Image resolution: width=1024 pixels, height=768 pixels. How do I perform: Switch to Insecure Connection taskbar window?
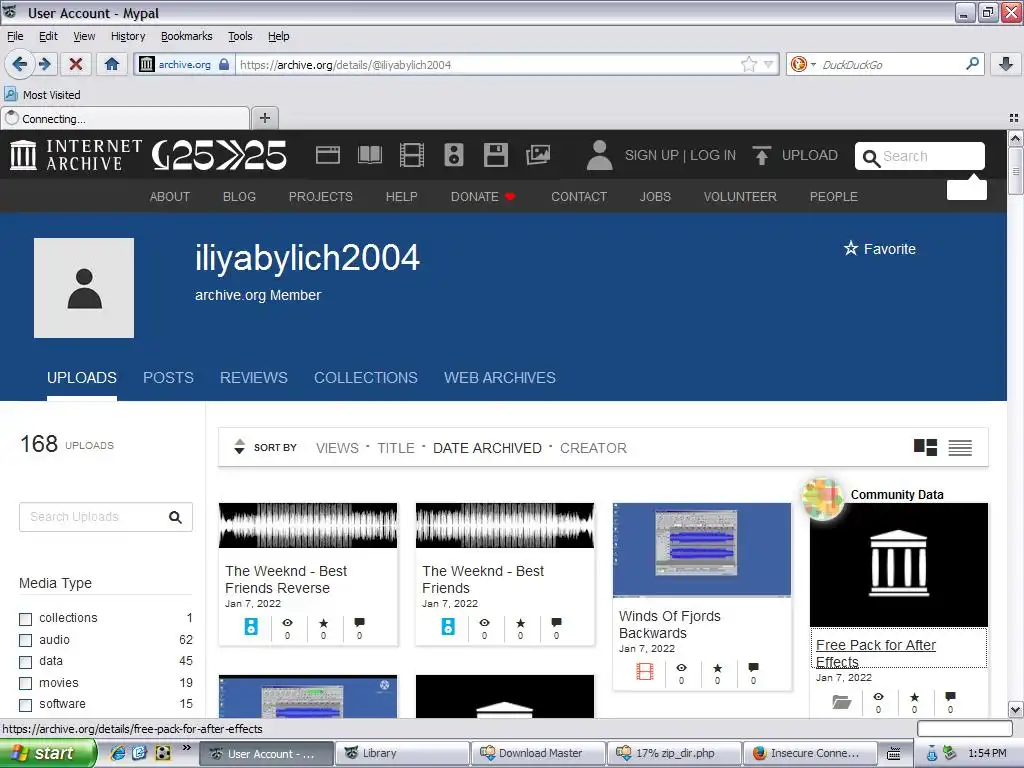[808, 754]
